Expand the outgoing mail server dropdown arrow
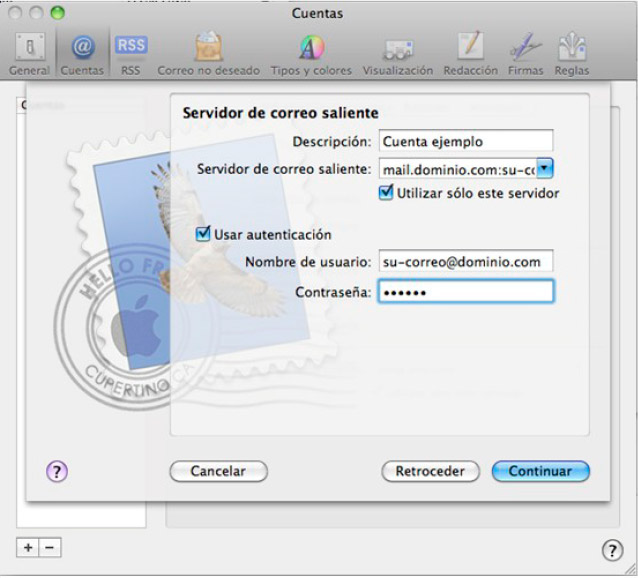The image size is (638, 578). [x=545, y=168]
